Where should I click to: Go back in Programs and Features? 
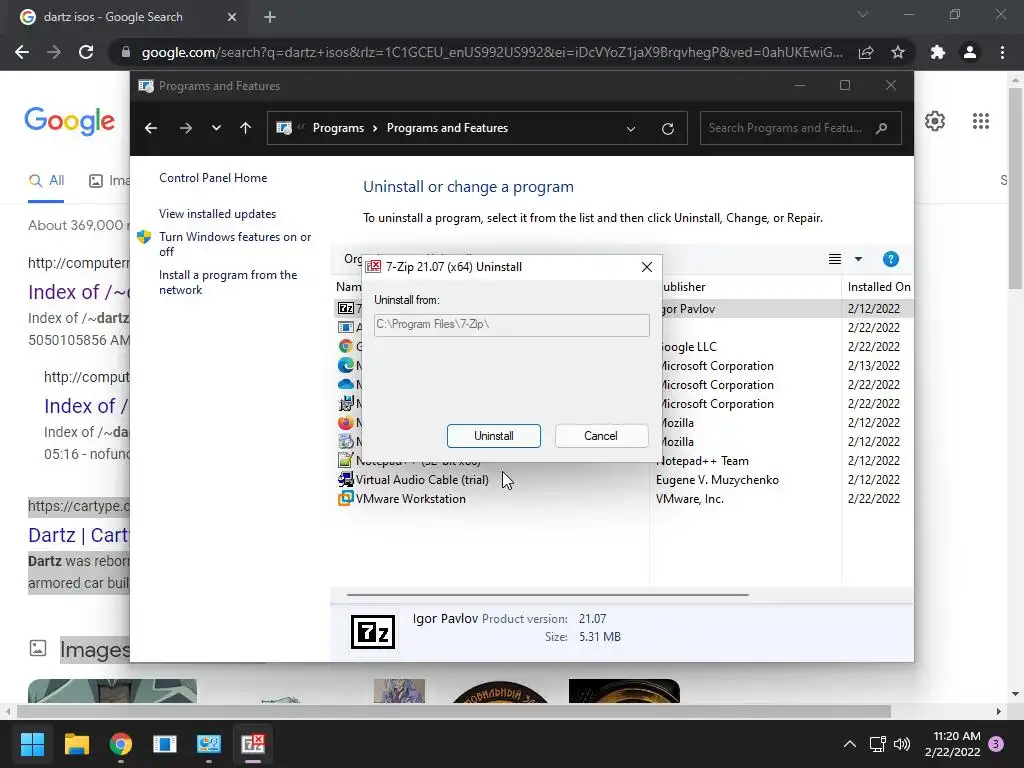click(x=151, y=128)
